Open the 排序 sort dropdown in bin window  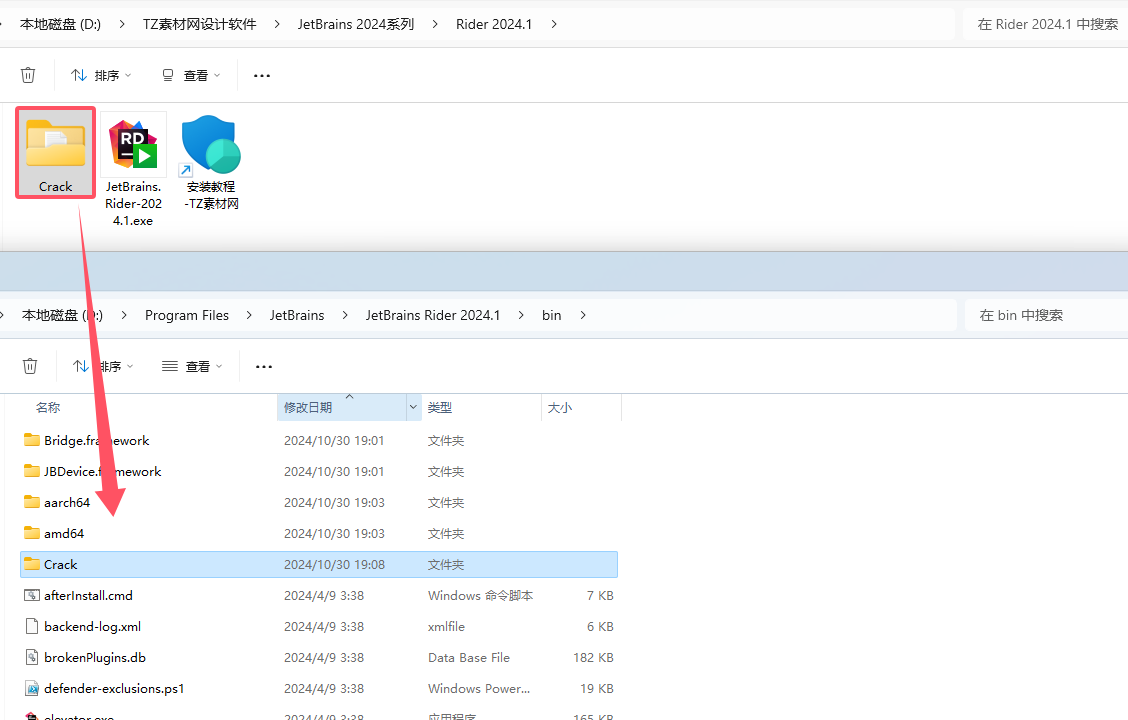[104, 367]
